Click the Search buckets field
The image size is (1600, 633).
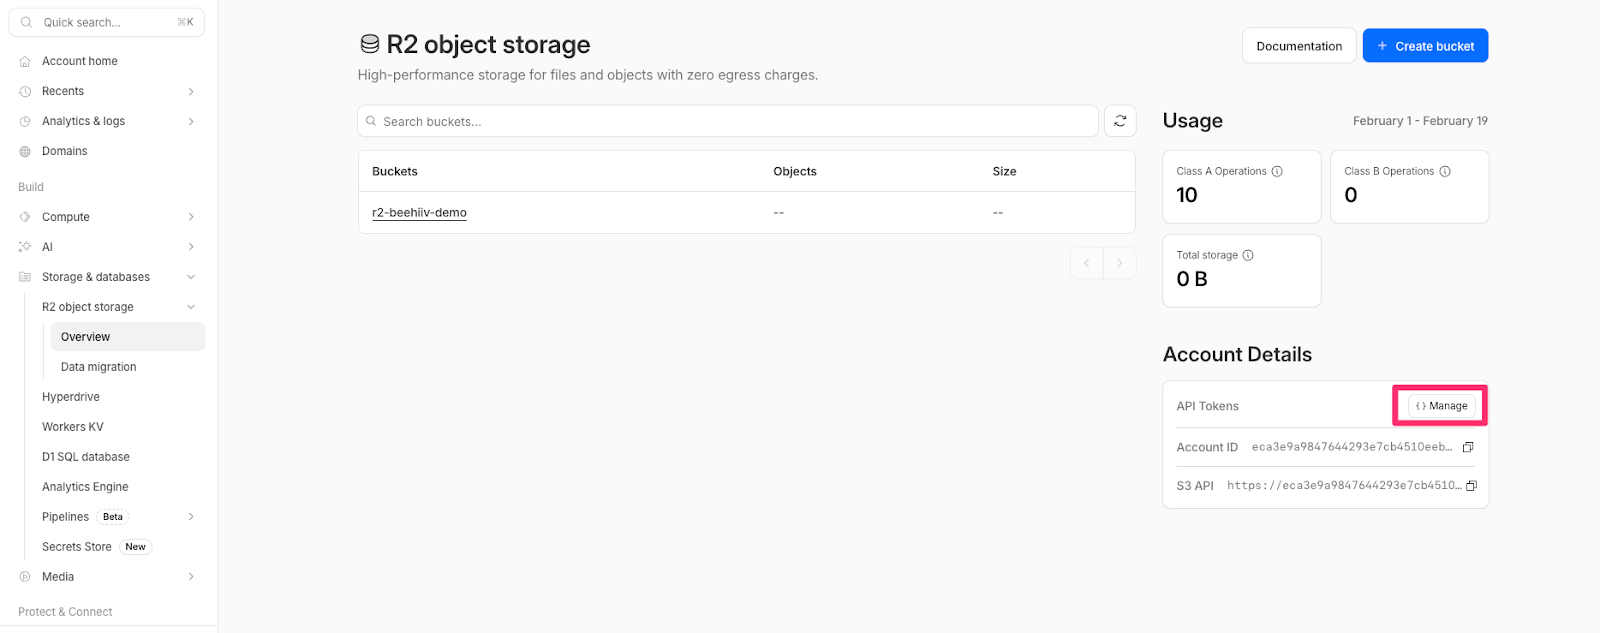pos(730,121)
